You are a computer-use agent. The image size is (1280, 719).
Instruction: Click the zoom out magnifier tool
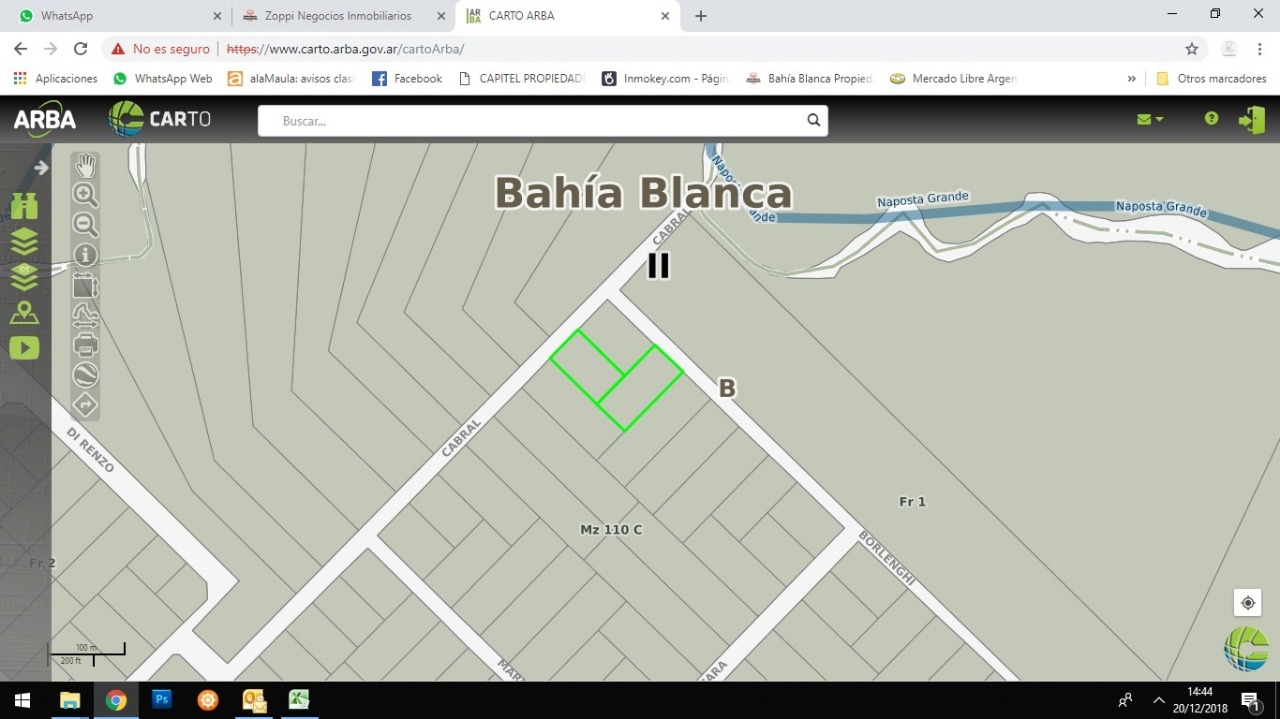86,225
